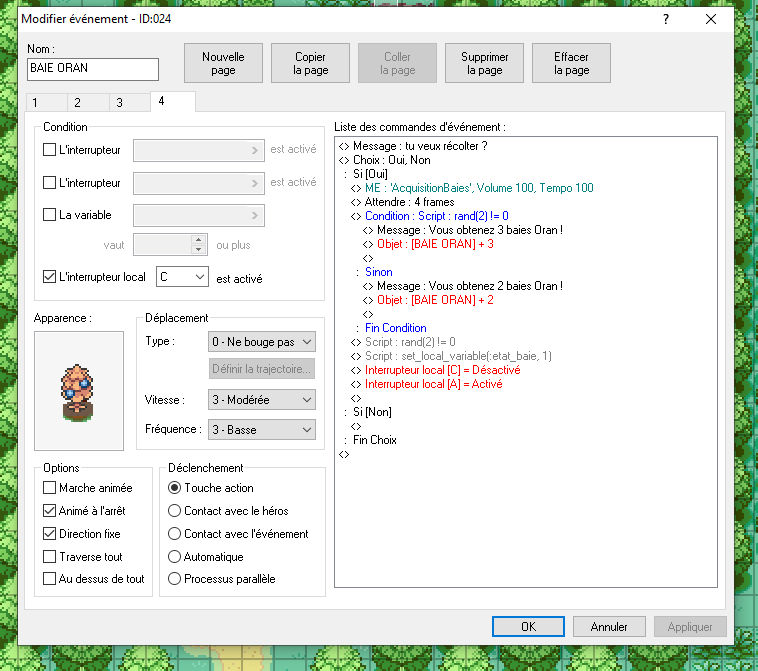Click the vaut numeric value field

tap(162, 245)
